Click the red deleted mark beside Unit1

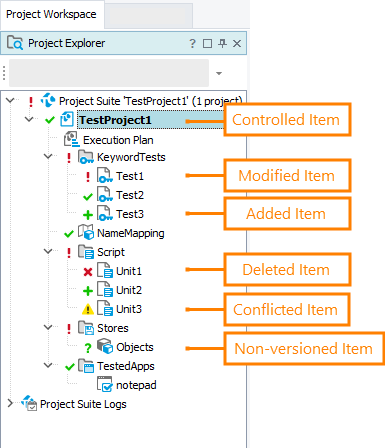coord(88,272)
